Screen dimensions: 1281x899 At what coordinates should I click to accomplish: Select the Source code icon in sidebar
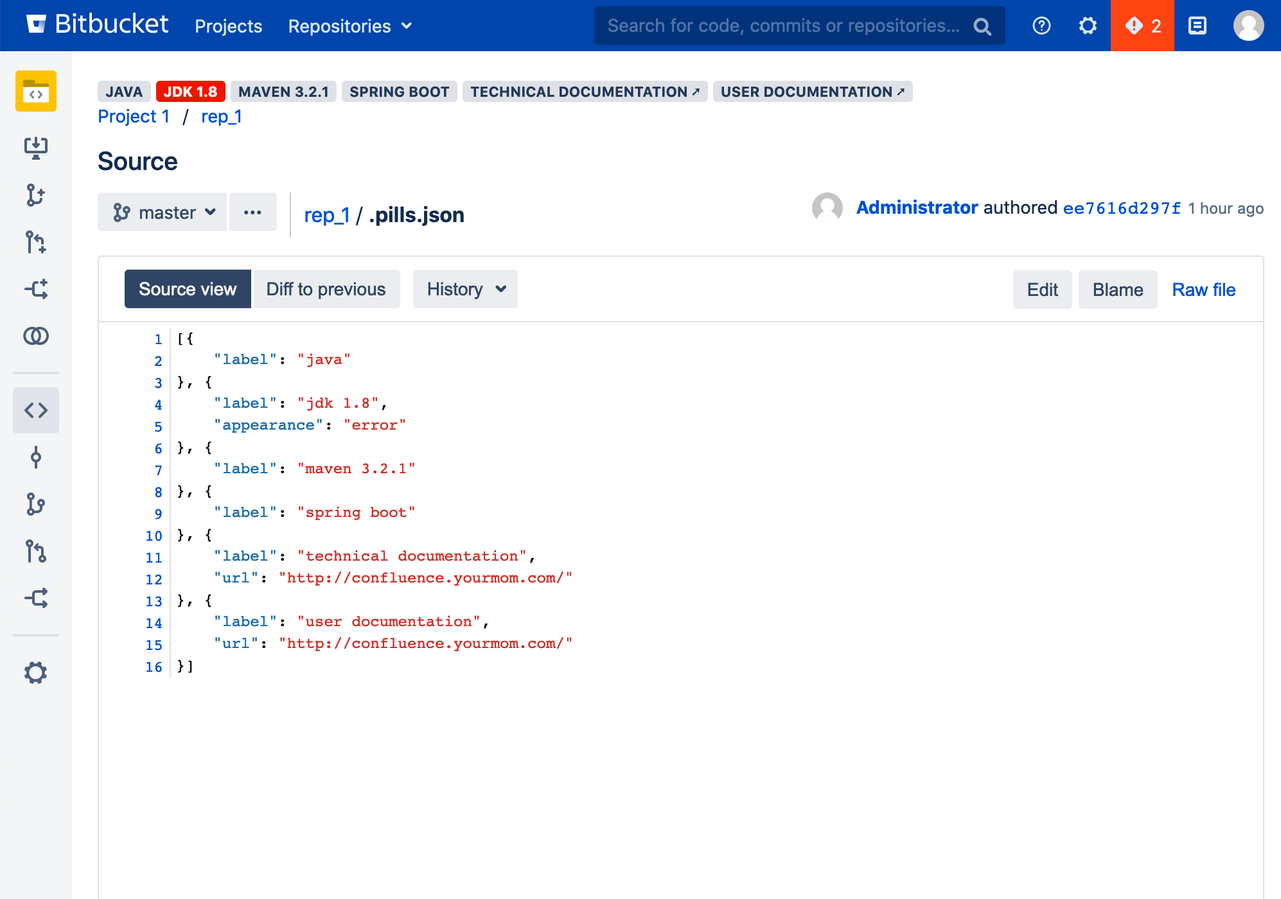click(36, 410)
